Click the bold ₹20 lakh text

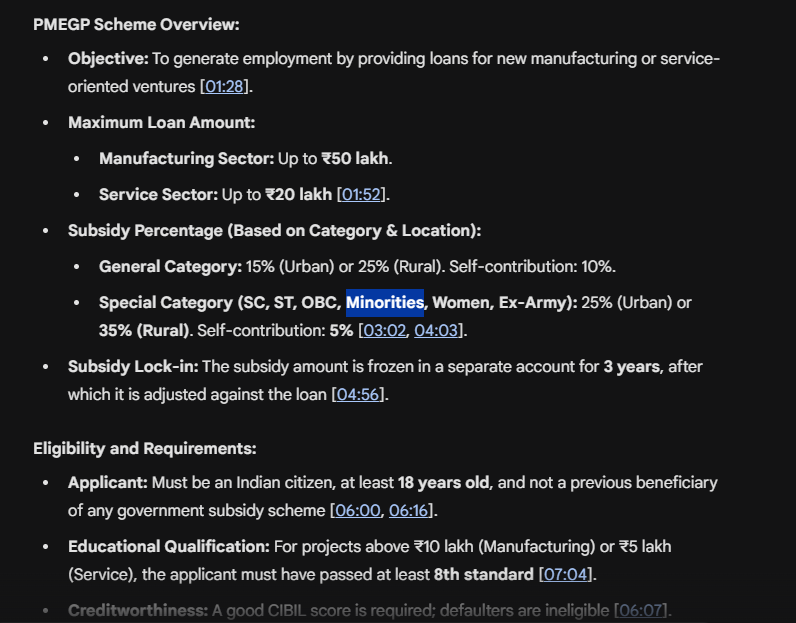click(x=298, y=194)
